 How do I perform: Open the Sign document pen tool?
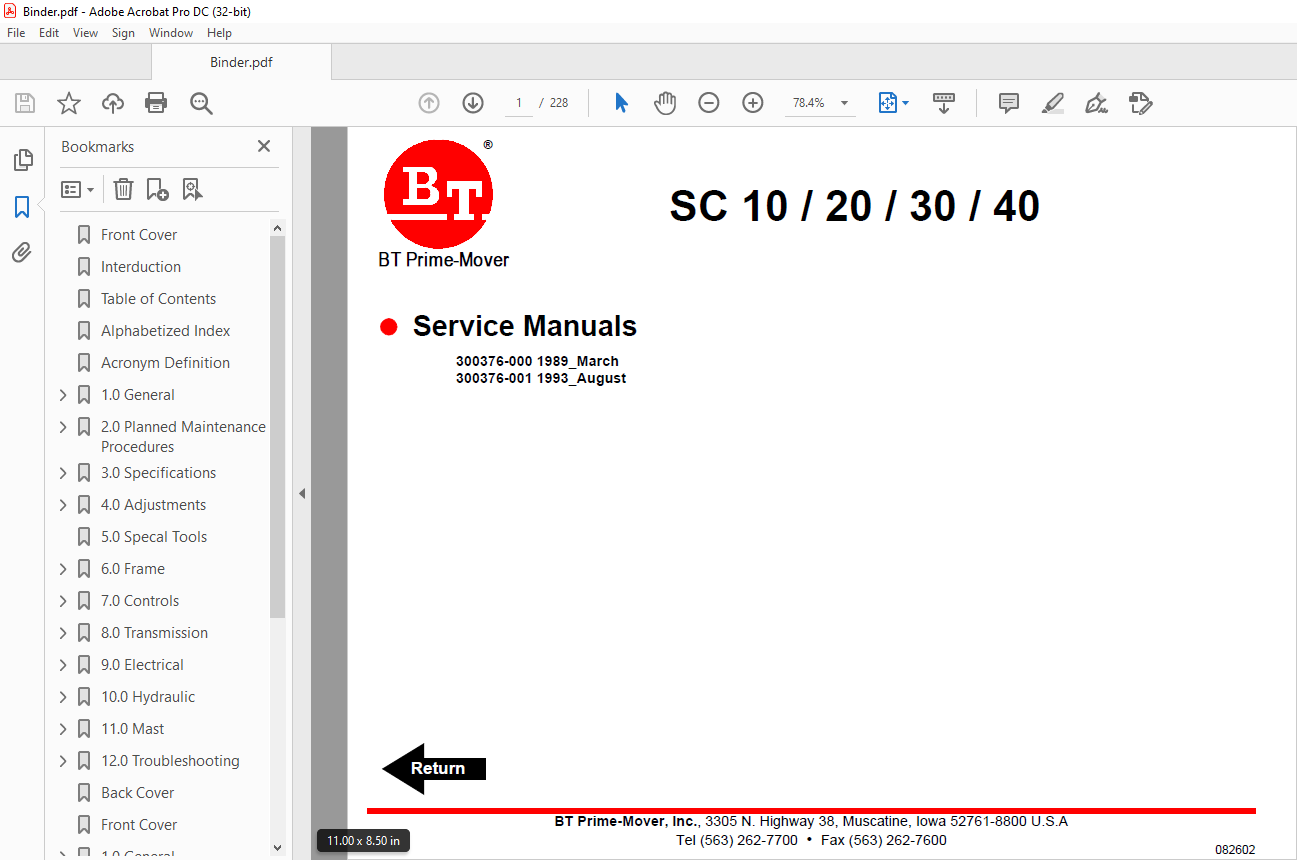click(1097, 103)
